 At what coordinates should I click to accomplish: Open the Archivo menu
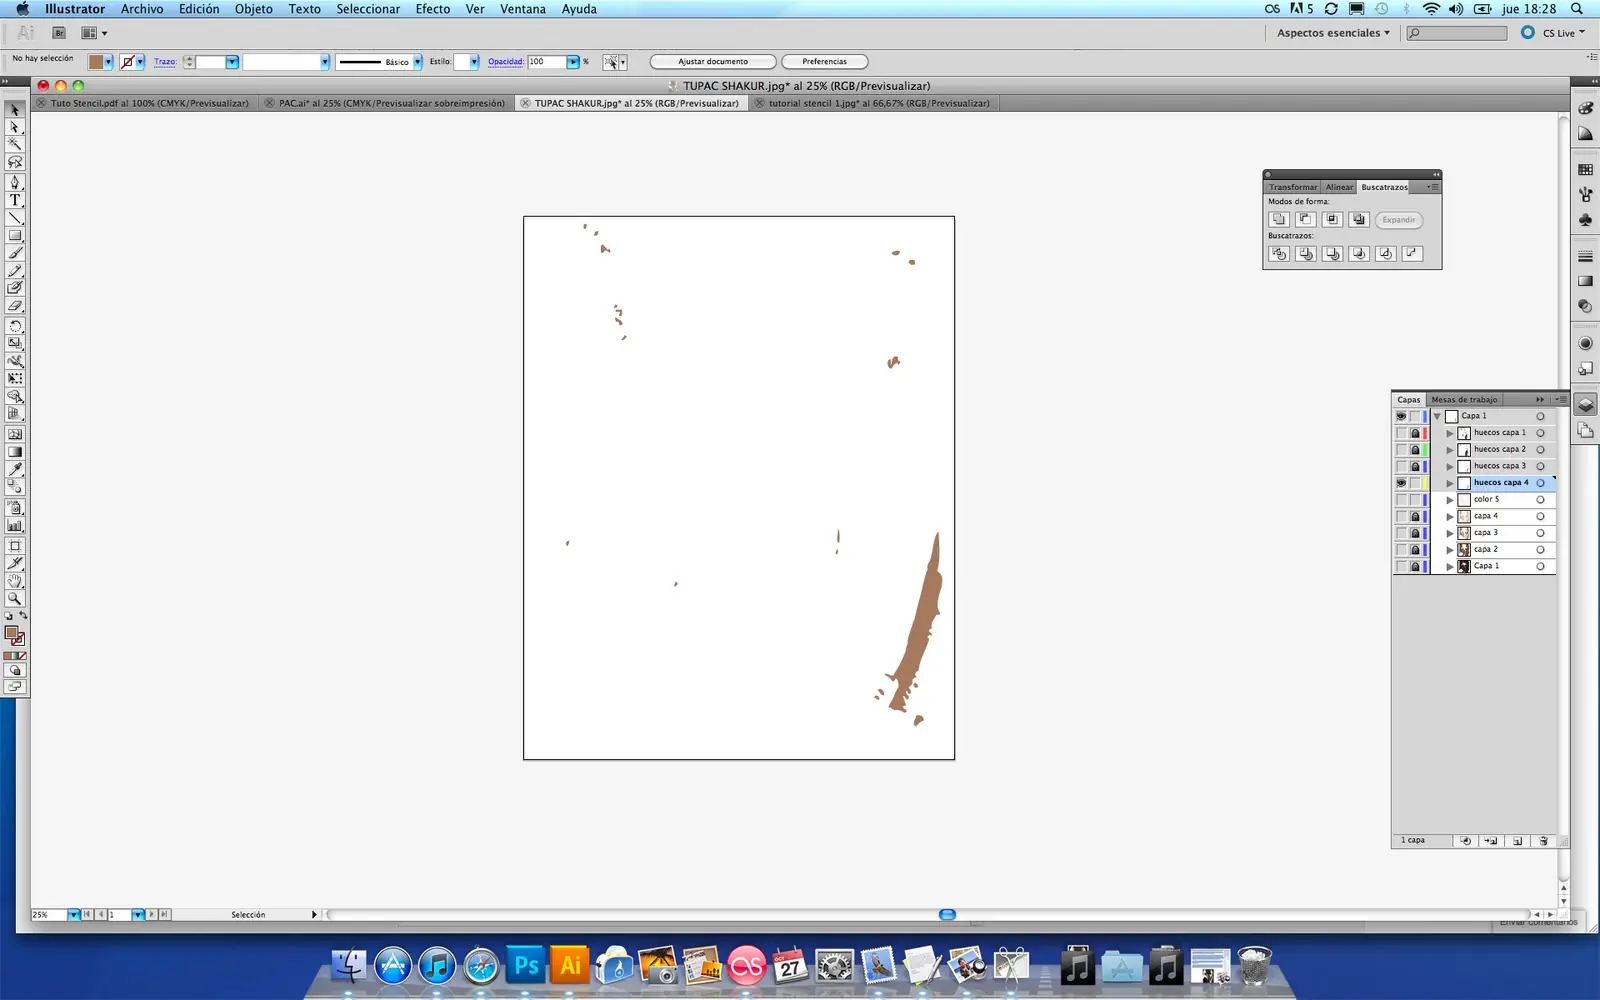point(142,9)
